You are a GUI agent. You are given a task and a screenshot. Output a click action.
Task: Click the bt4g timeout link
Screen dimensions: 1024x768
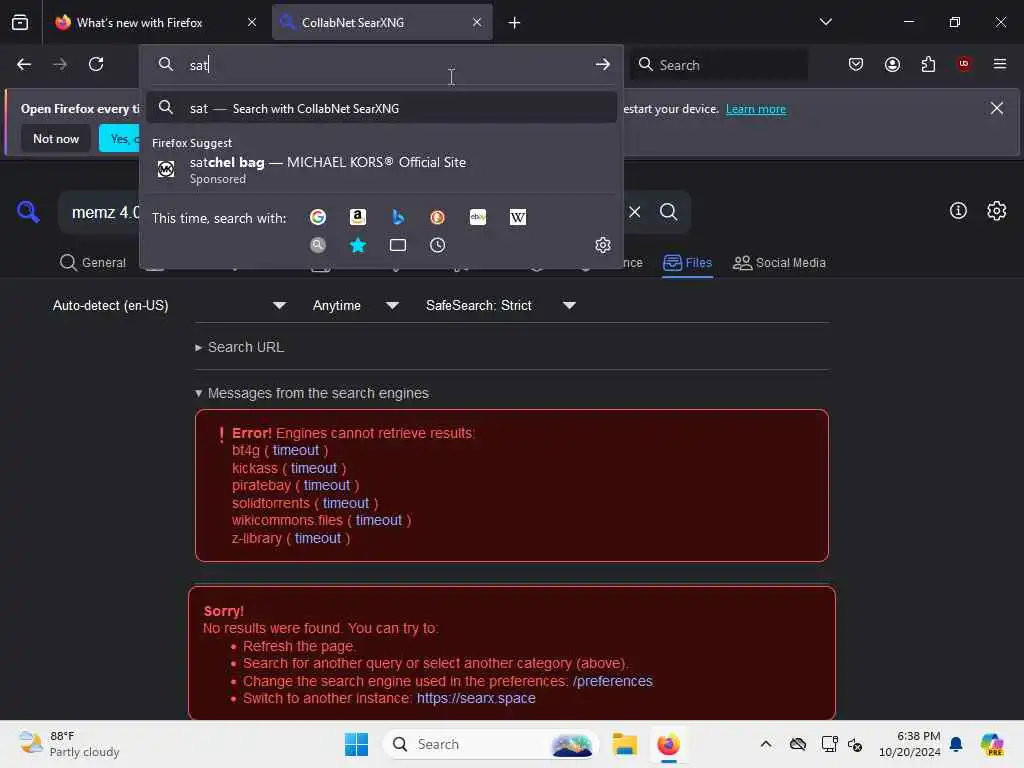296,450
